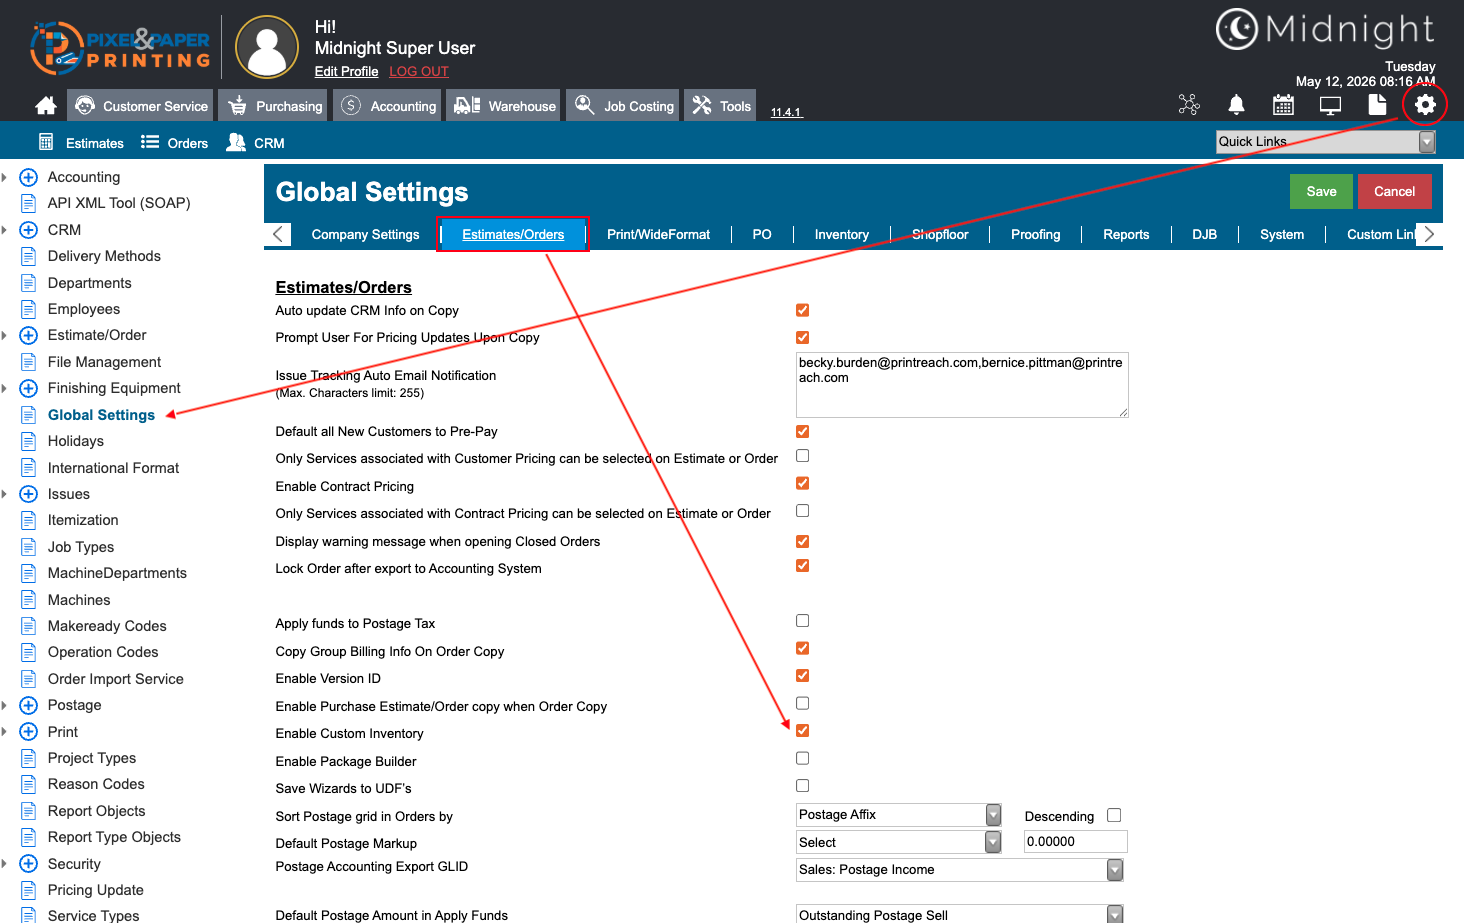Open Default Postage Markup Select dropdown
Screen dimensions: 1464x923
coord(898,842)
